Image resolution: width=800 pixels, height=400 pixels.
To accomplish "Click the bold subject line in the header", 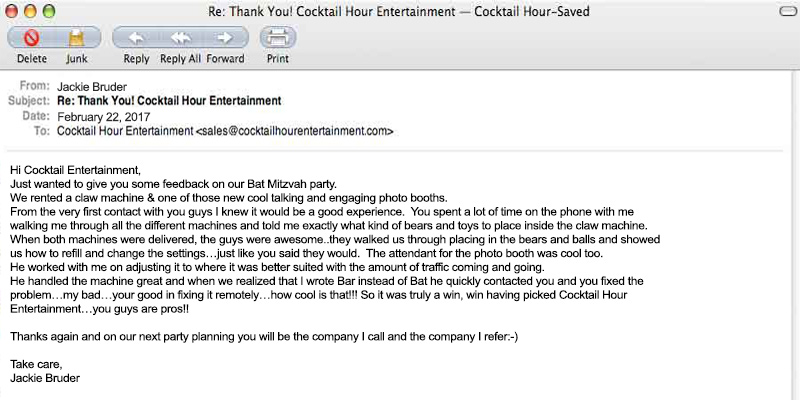I will (169, 101).
